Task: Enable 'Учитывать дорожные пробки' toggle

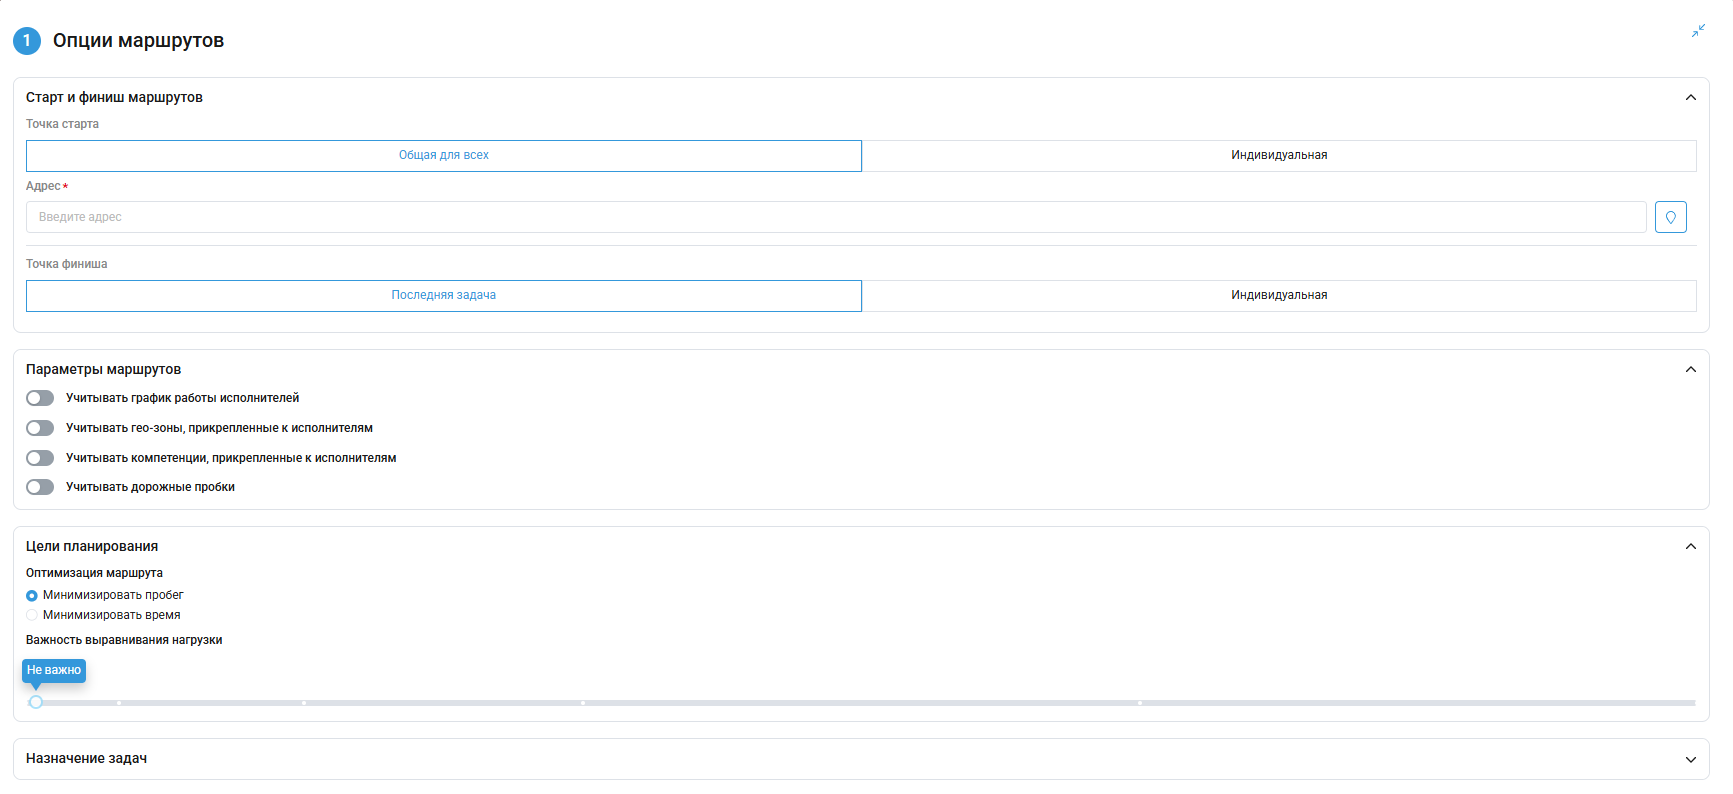Action: 40,487
